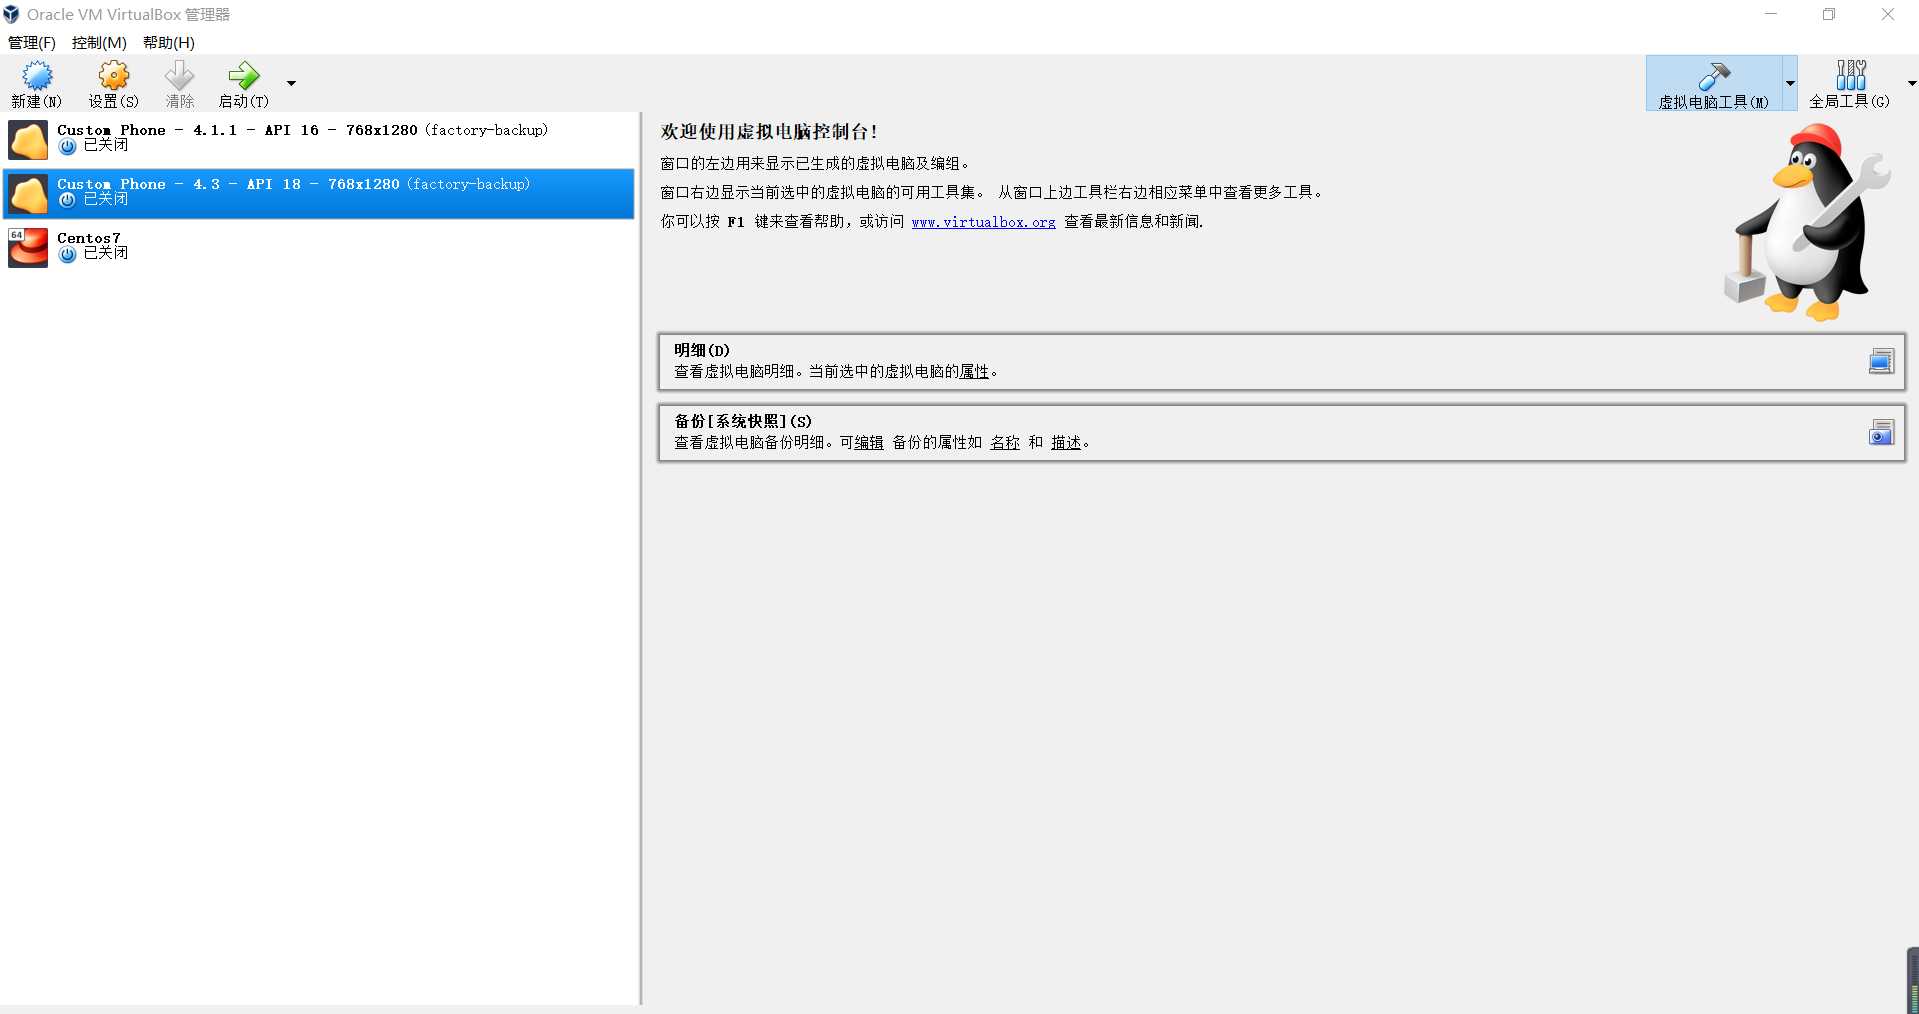This screenshot has height=1014, width=1919.
Task: Click Custom Phone 4.3 VM OS icon
Action: [28, 194]
